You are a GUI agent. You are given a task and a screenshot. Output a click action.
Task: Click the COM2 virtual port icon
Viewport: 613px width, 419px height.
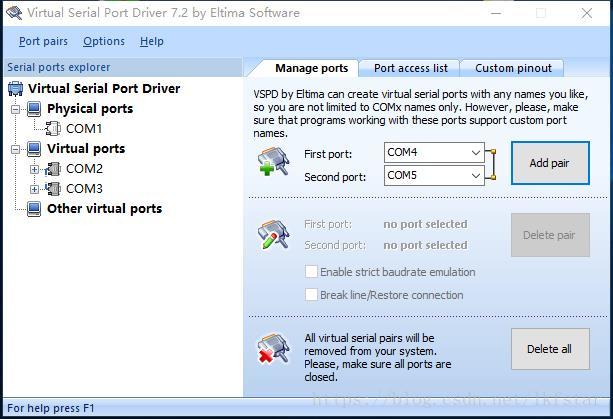tap(52, 169)
